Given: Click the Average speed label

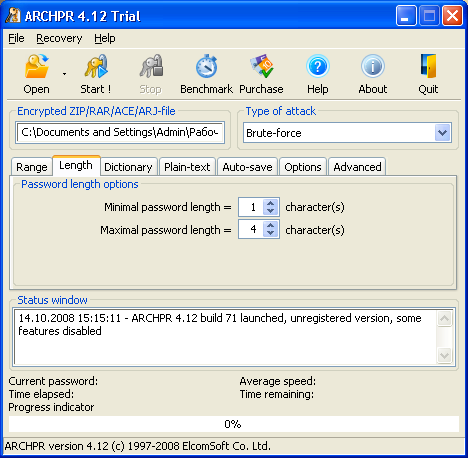Looking at the screenshot, I should (x=278, y=381).
